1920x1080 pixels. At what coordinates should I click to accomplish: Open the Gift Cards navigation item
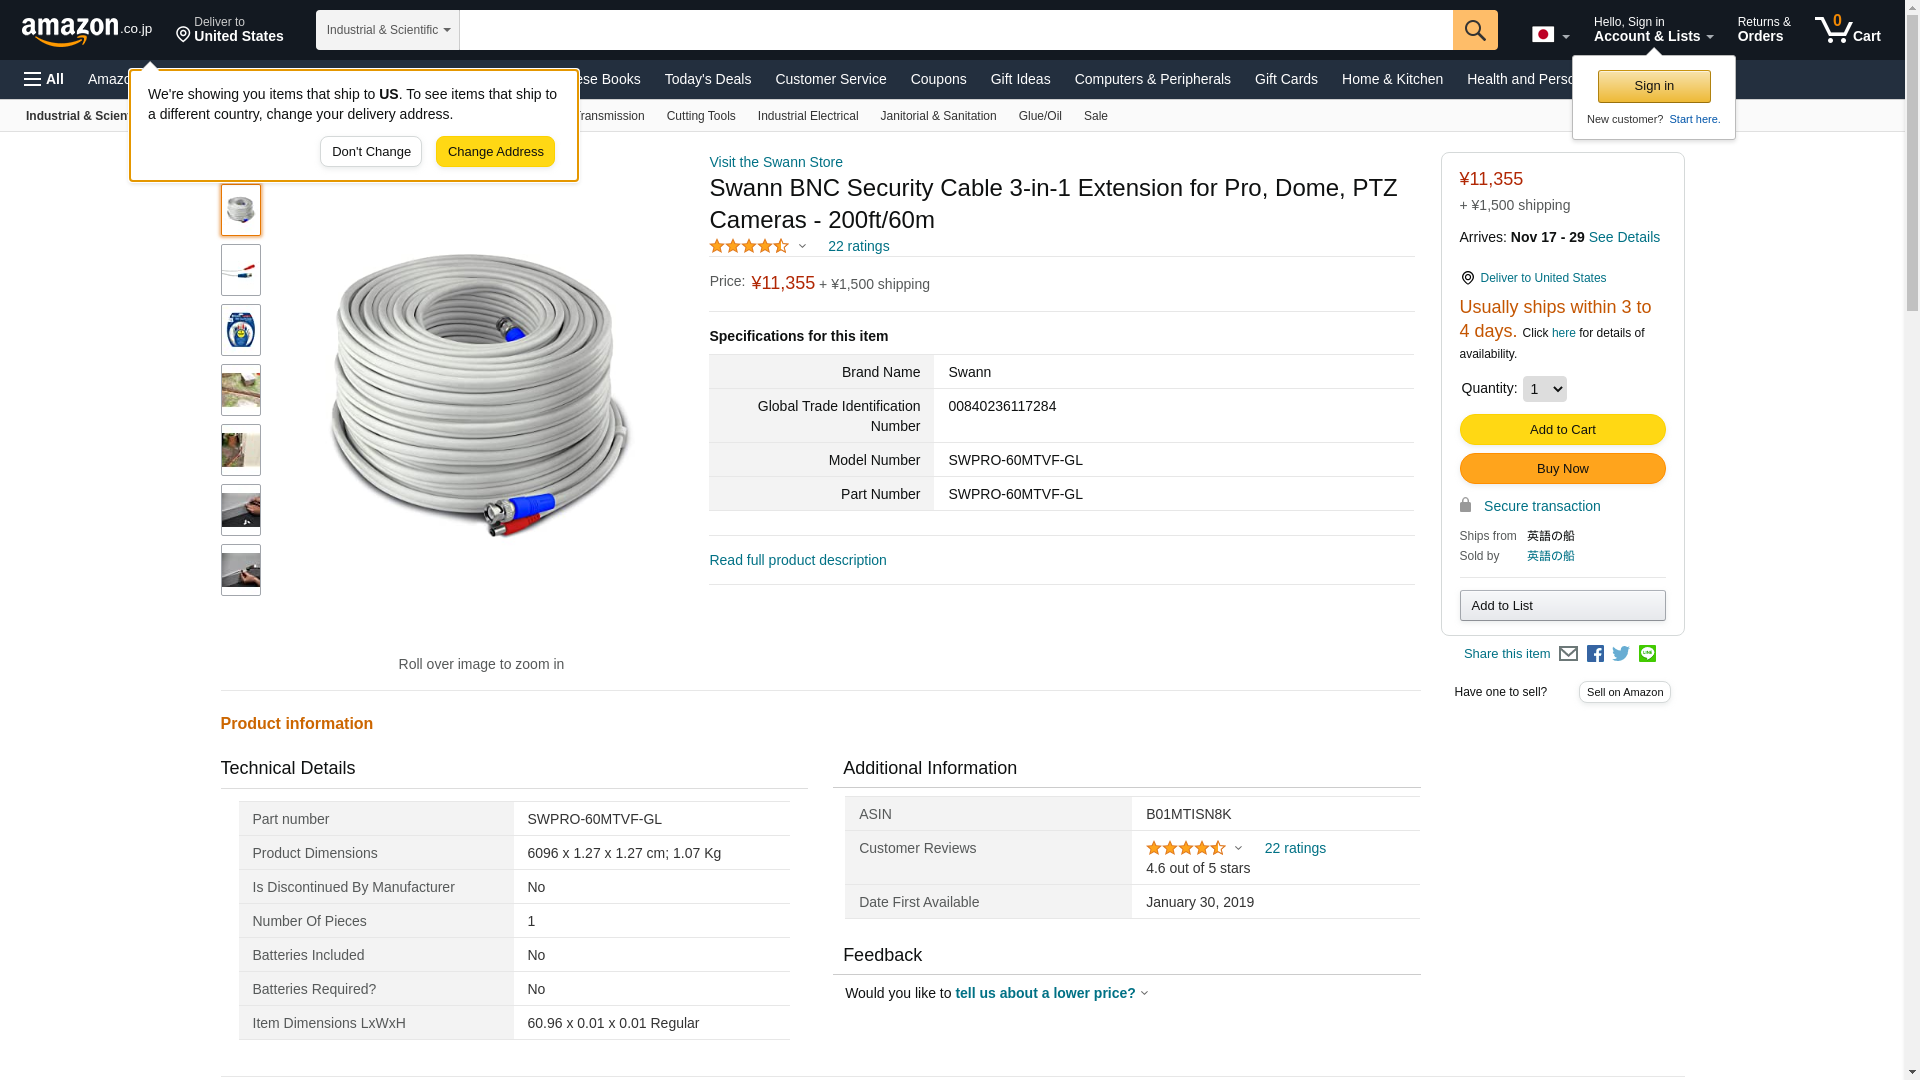(1286, 79)
